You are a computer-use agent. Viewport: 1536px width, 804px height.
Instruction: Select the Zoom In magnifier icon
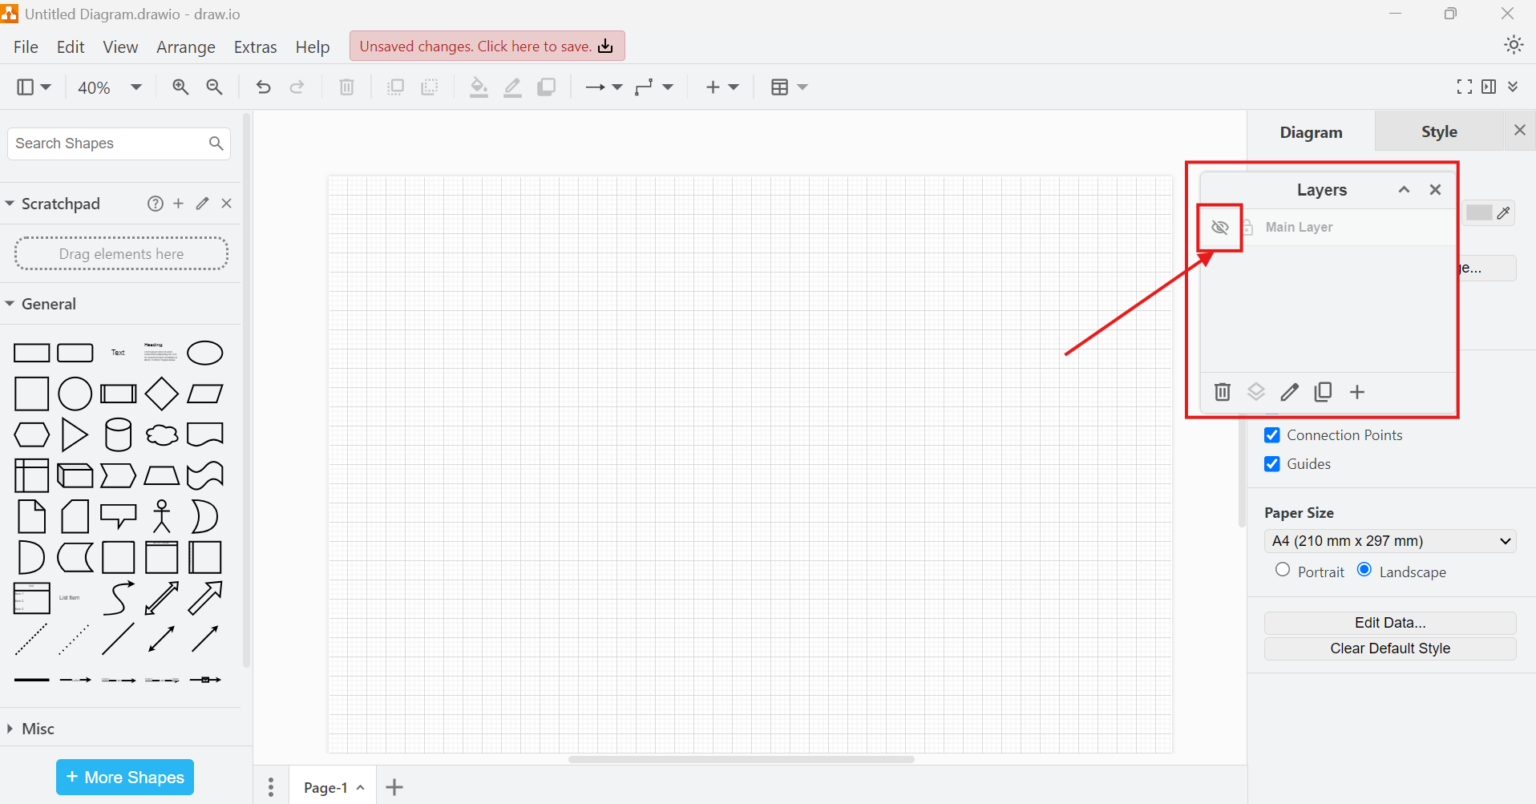pyautogui.click(x=180, y=87)
